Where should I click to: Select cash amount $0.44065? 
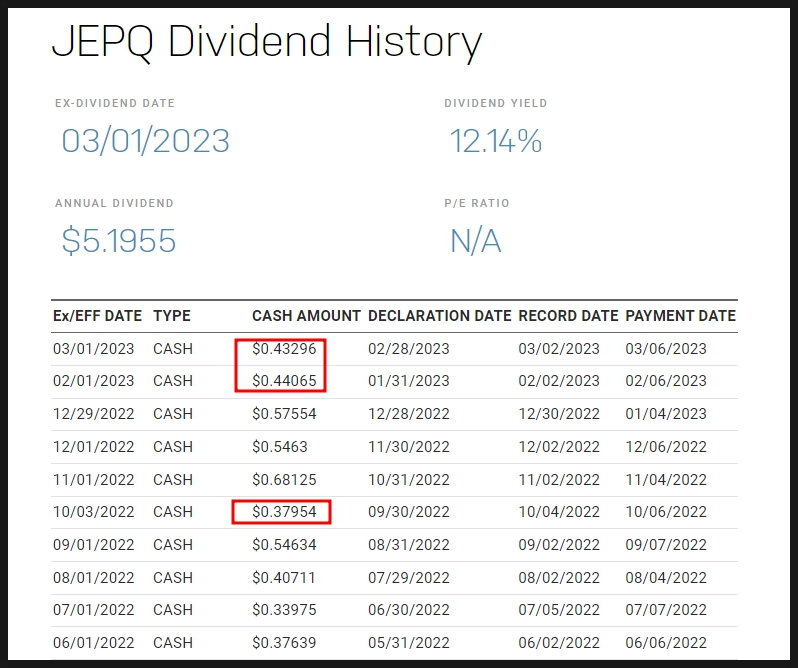click(284, 381)
